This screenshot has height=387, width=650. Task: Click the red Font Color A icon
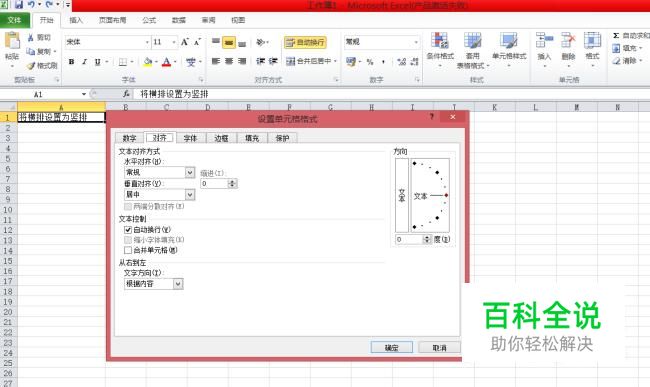pyautogui.click(x=167, y=62)
